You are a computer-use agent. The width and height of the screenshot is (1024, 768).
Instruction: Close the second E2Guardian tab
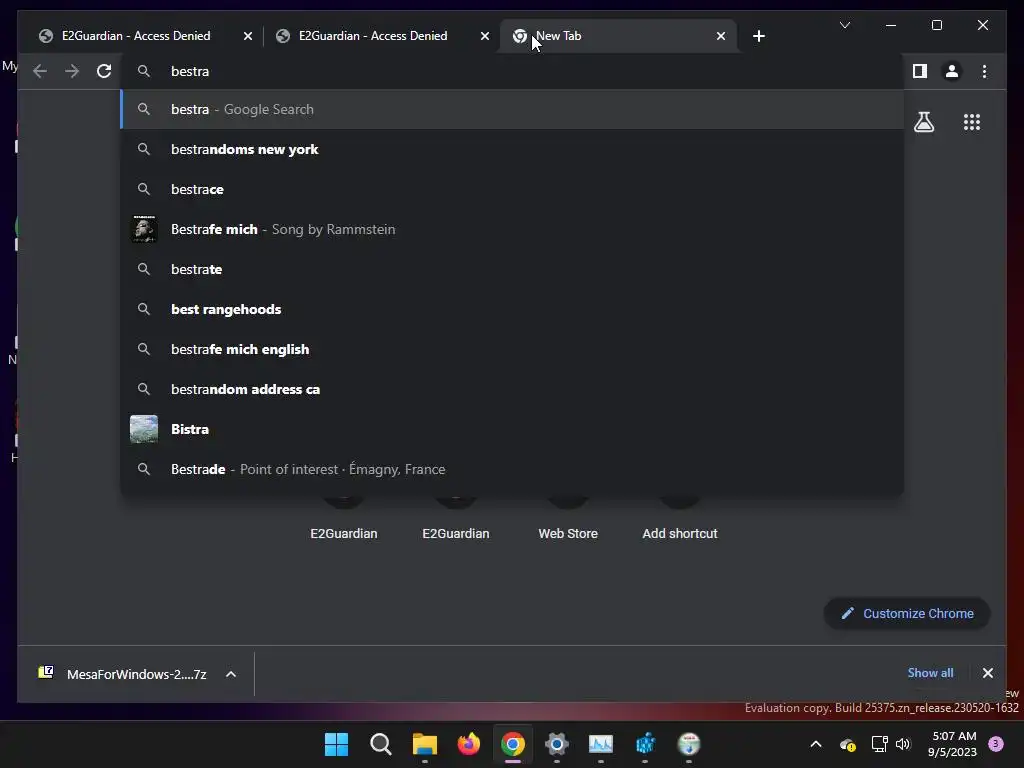click(x=485, y=36)
